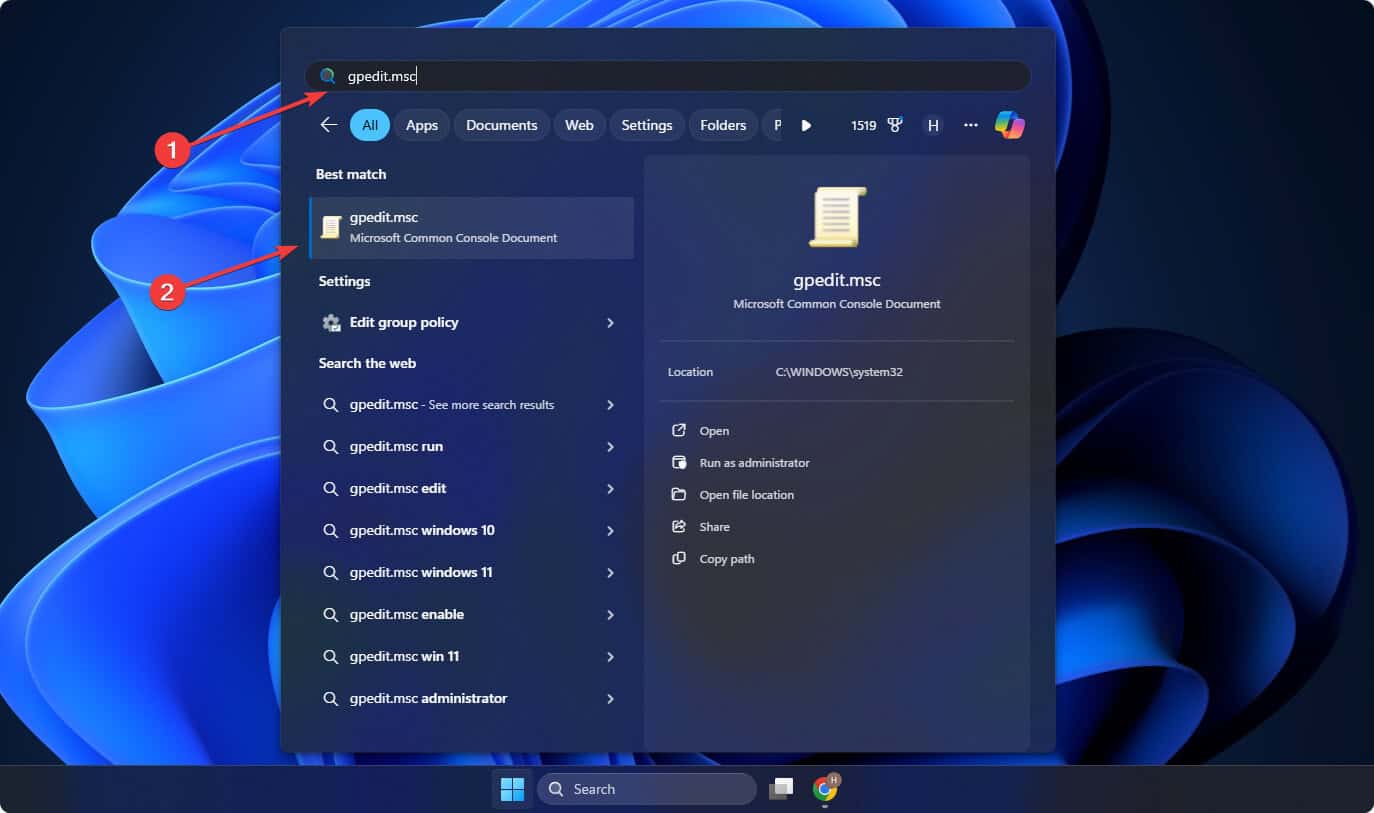1374x813 pixels.
Task: Expand chevron for gpedit.msc enable
Action: point(610,615)
